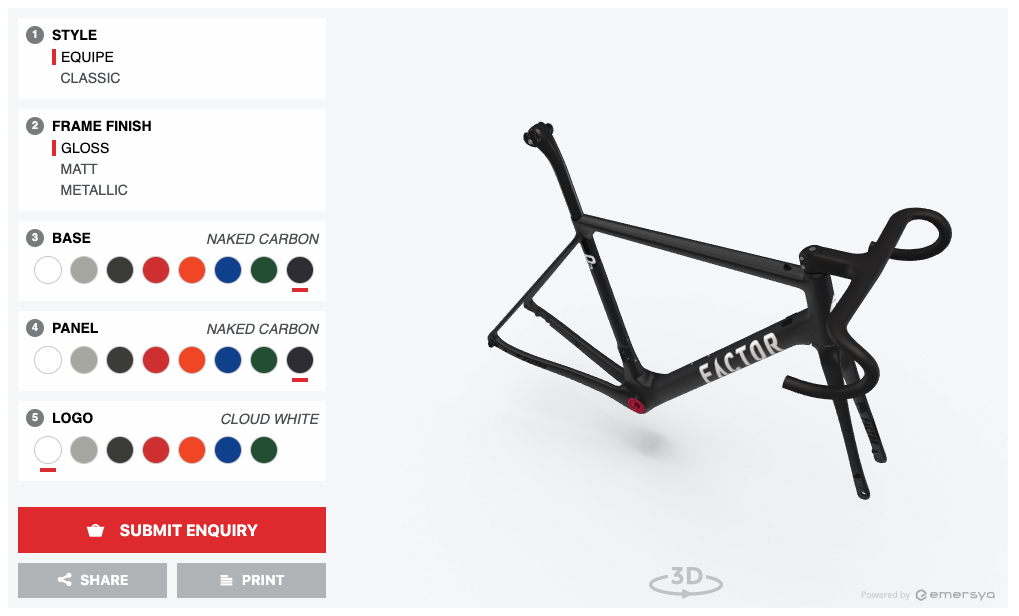1019x616 pixels.
Task: Click the basket icon on Submit Enquiry
Action: coord(96,530)
